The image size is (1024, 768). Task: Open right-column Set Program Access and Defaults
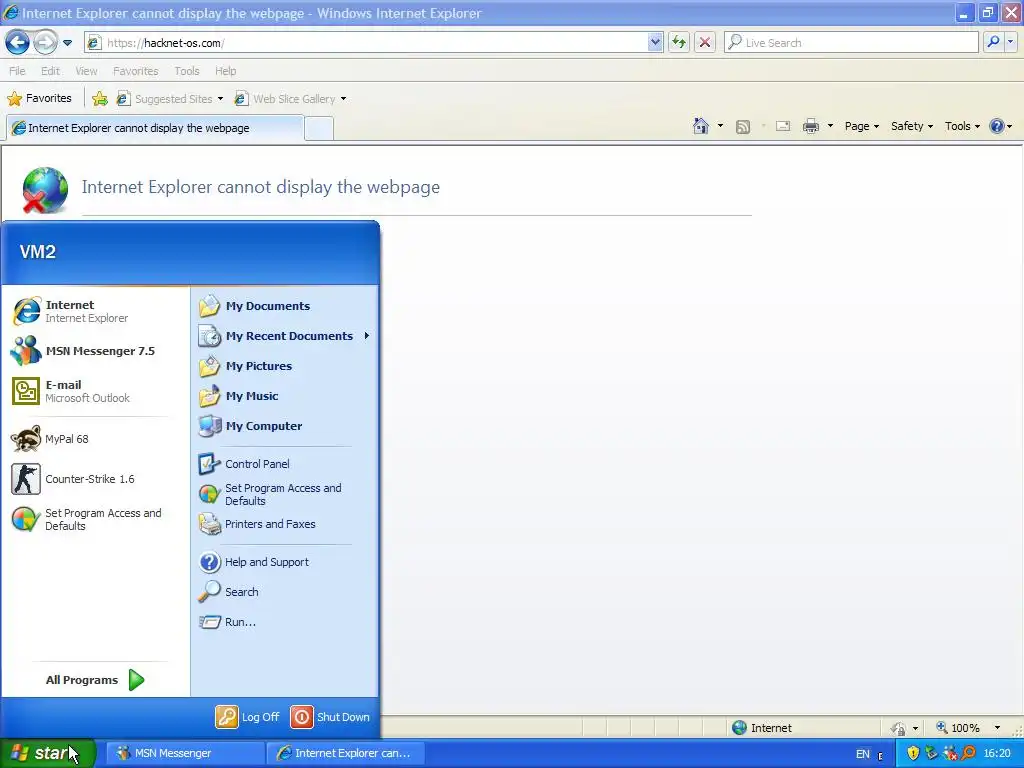(285, 494)
